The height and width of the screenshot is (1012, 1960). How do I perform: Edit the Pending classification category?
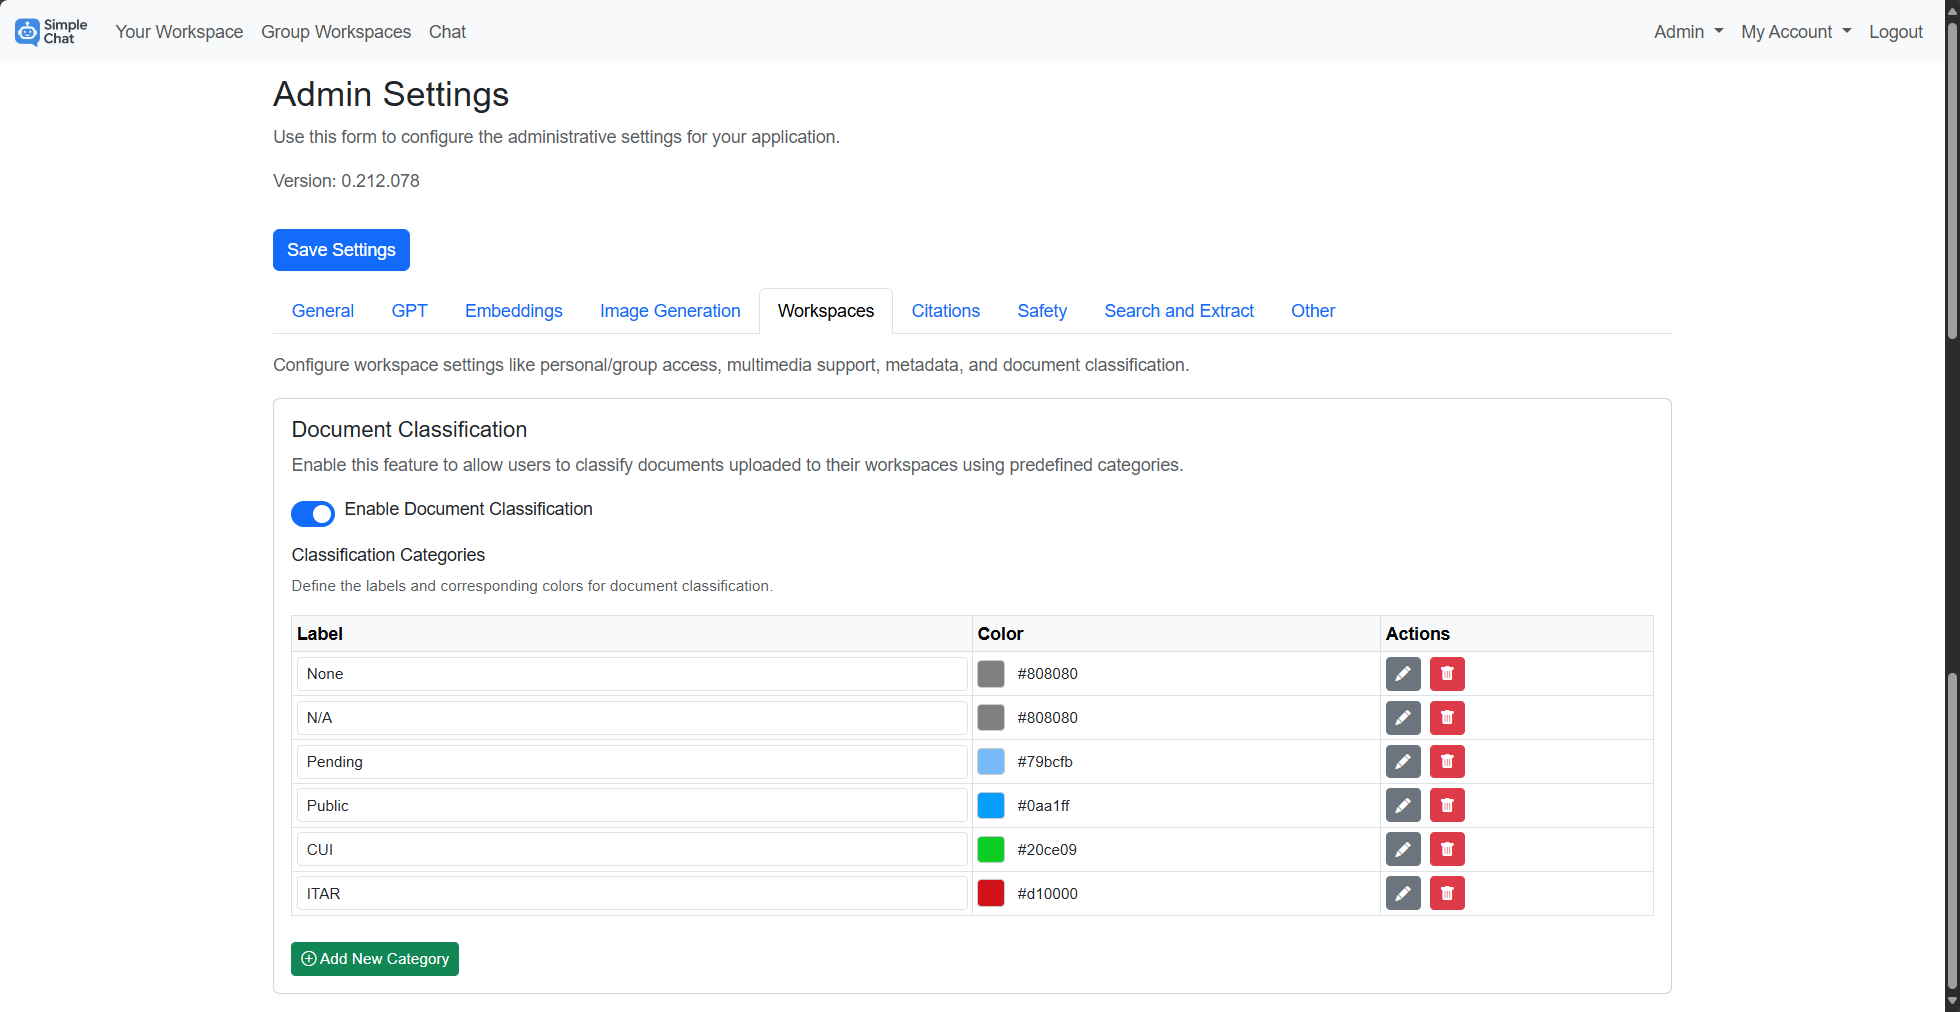pos(1403,761)
